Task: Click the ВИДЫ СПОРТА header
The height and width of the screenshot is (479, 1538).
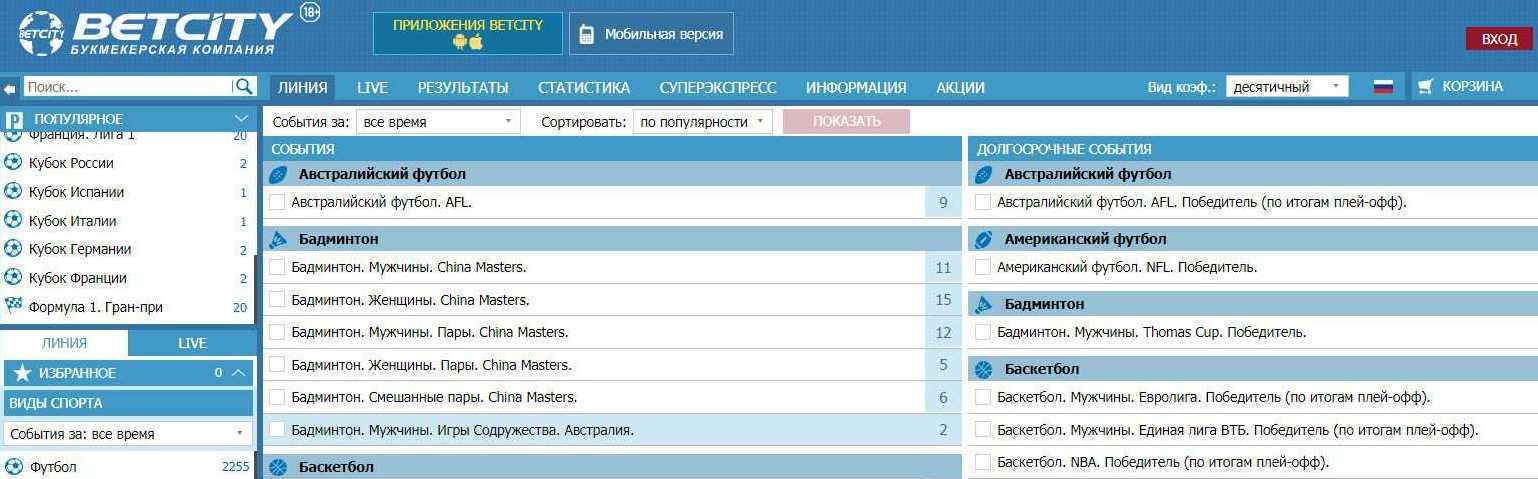Action: 128,403
